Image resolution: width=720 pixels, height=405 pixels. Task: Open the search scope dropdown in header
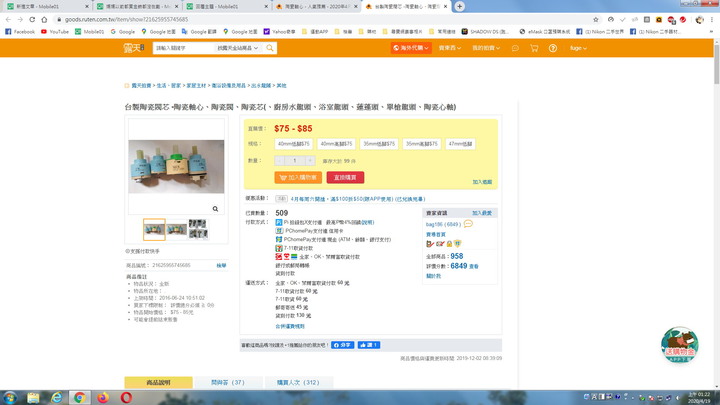pyautogui.click(x=238, y=48)
